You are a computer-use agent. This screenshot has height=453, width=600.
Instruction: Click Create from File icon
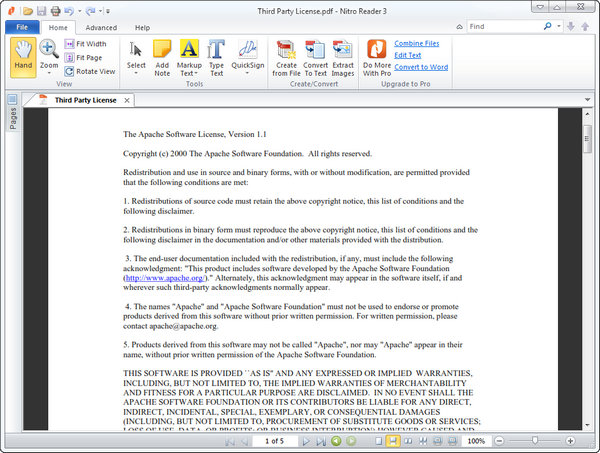[x=286, y=56]
